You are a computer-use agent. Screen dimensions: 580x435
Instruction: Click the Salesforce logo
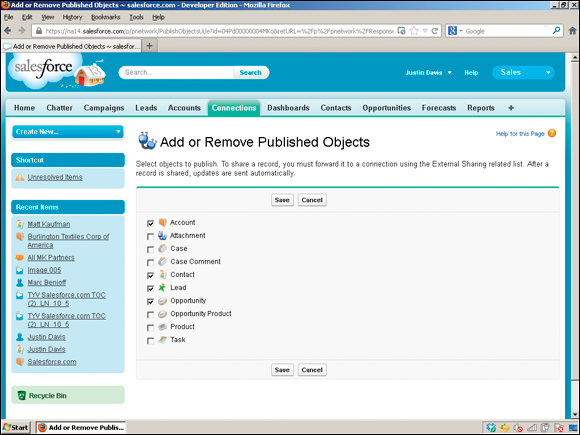pos(44,68)
